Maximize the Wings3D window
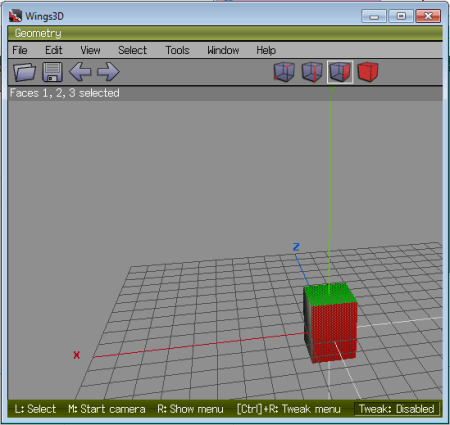The image size is (450, 425). point(401,16)
